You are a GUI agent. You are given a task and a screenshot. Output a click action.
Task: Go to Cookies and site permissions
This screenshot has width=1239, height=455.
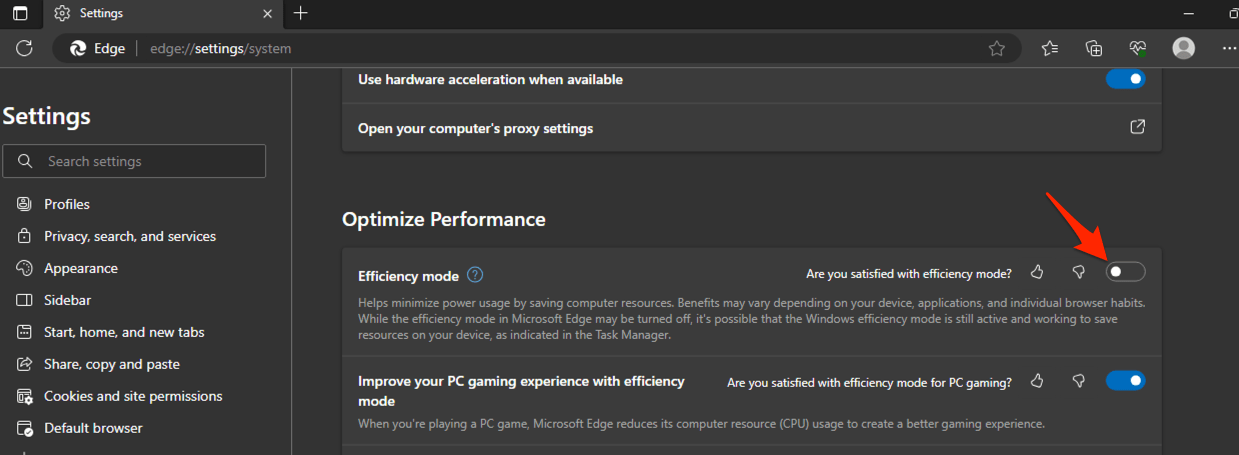tap(133, 396)
